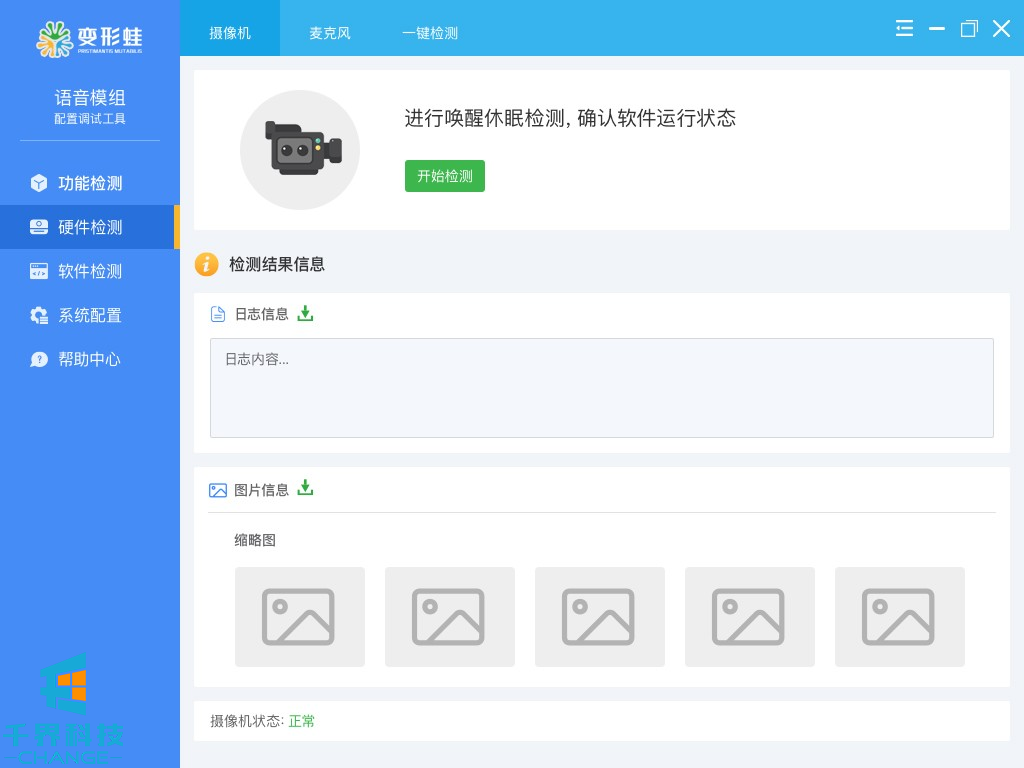Select 硬件检测 in the sidebar
Image resolution: width=1024 pixels, height=768 pixels.
click(x=90, y=227)
